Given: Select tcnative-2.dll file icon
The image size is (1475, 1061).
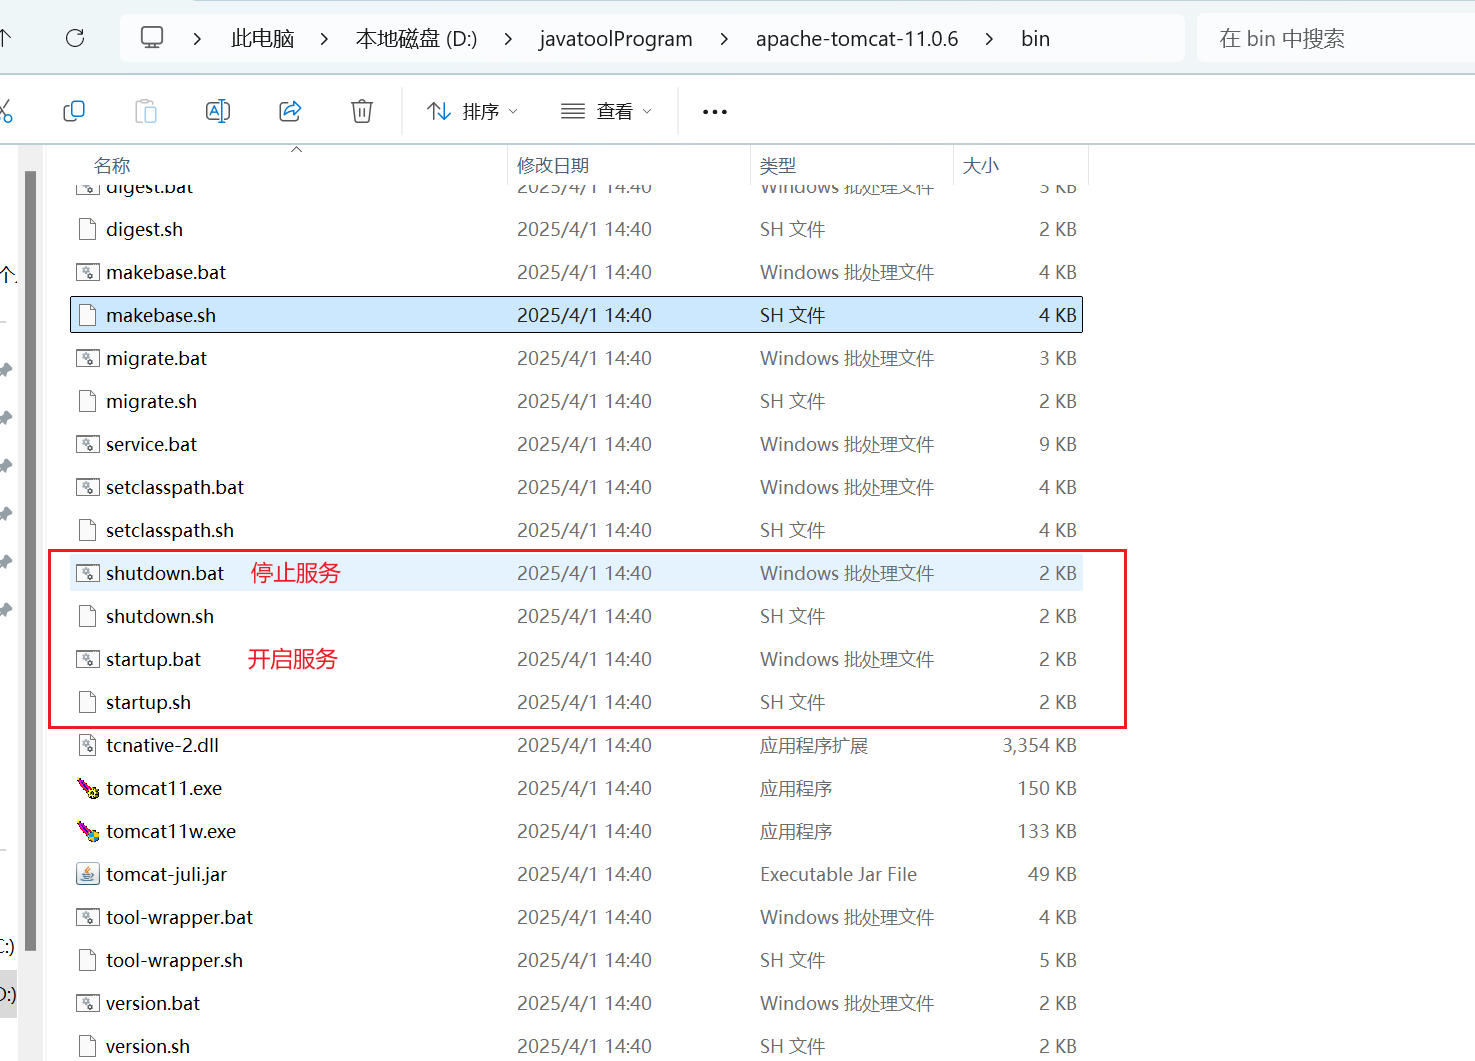Looking at the screenshot, I should click(x=88, y=745).
